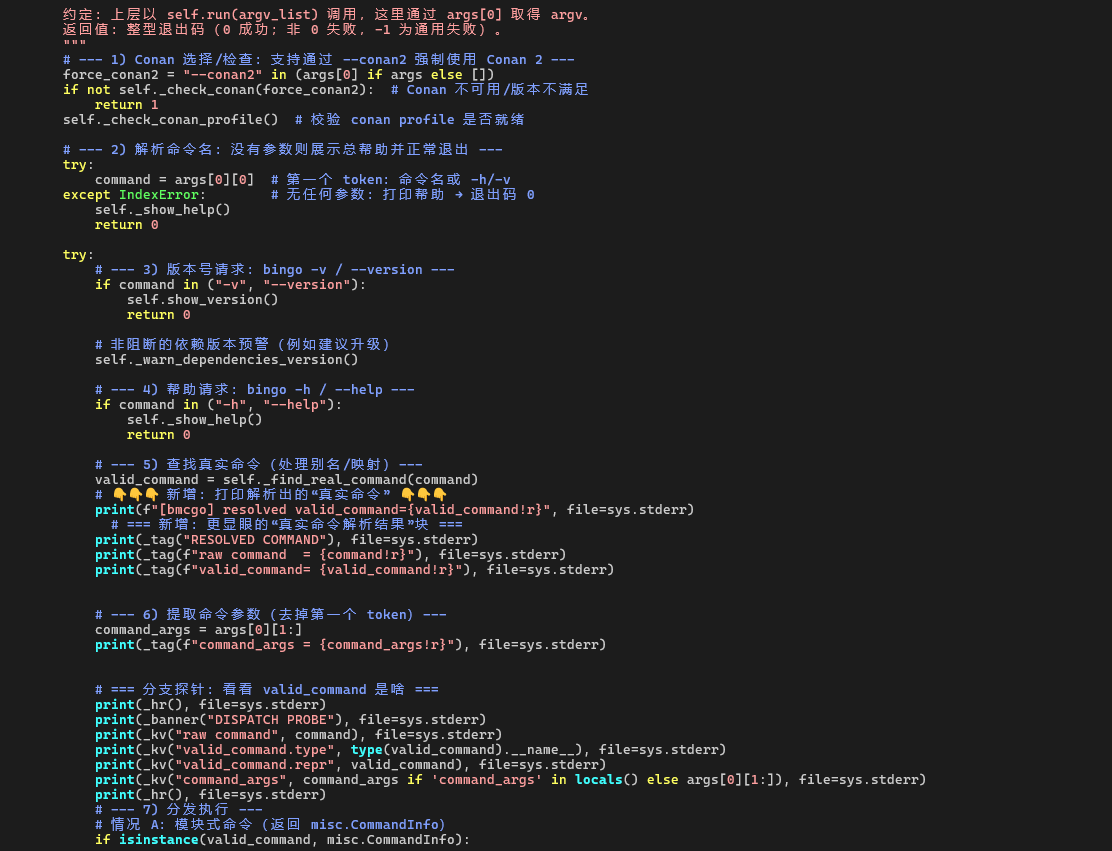Image resolution: width=1112 pixels, height=851 pixels.
Task: Click the 'command_args = args[0][1:]' assignment
Action: (x=198, y=629)
